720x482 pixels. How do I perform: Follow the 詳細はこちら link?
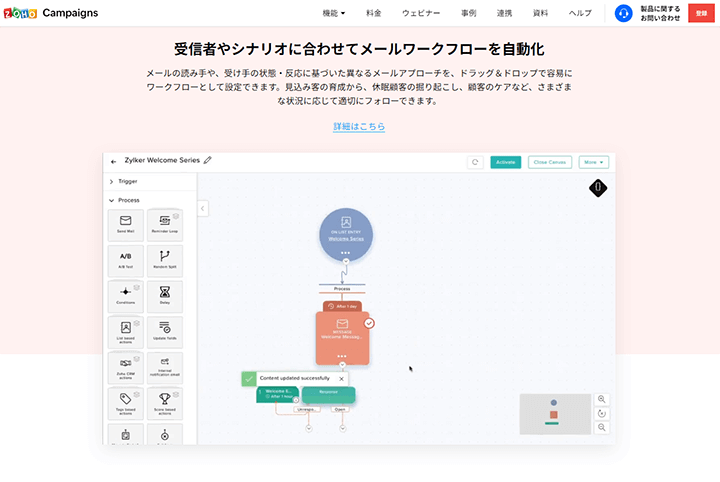[x=359, y=126]
